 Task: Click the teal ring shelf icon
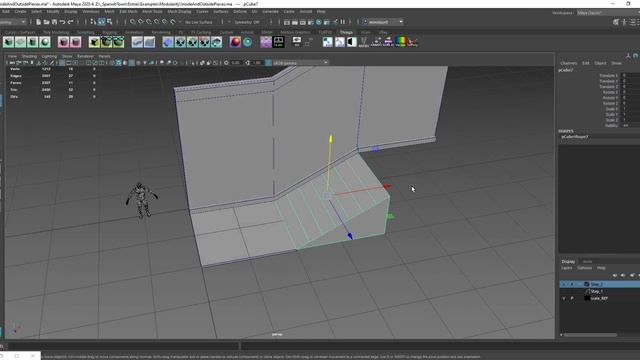pyautogui.click(x=247, y=42)
